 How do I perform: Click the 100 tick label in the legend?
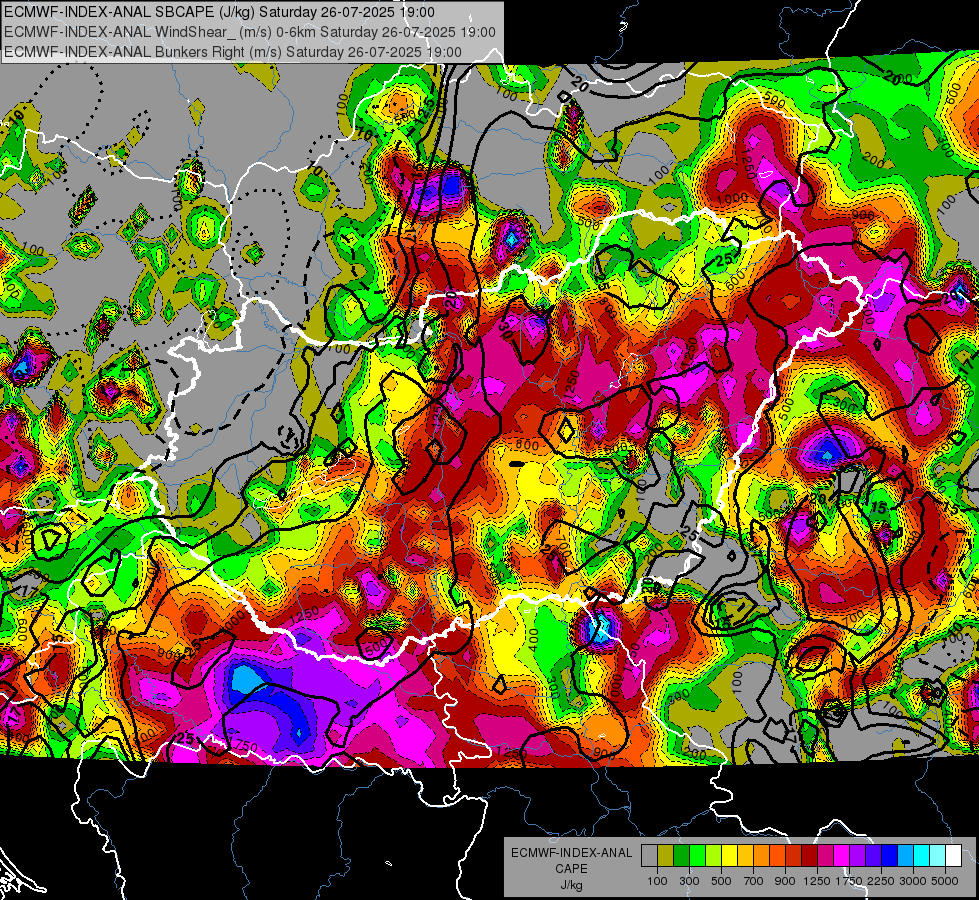(x=657, y=881)
